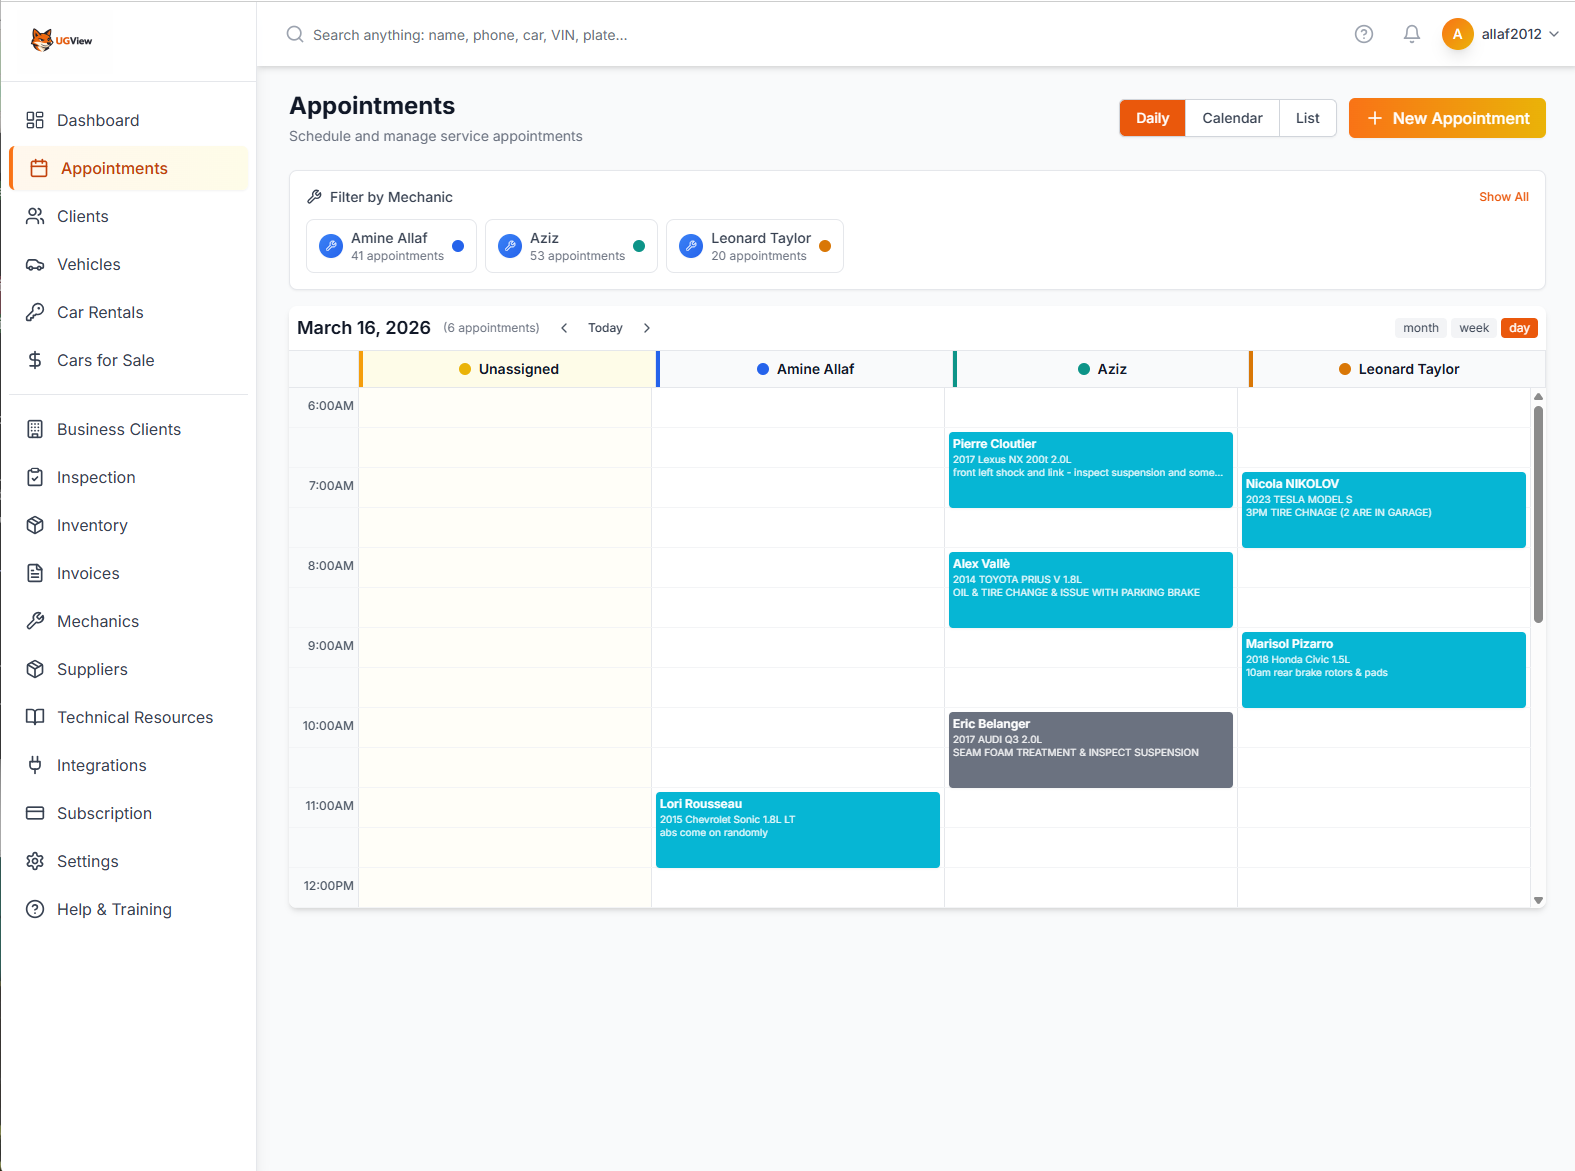This screenshot has width=1575, height=1171.
Task: Open Invoices via its document icon
Action: coord(35,573)
